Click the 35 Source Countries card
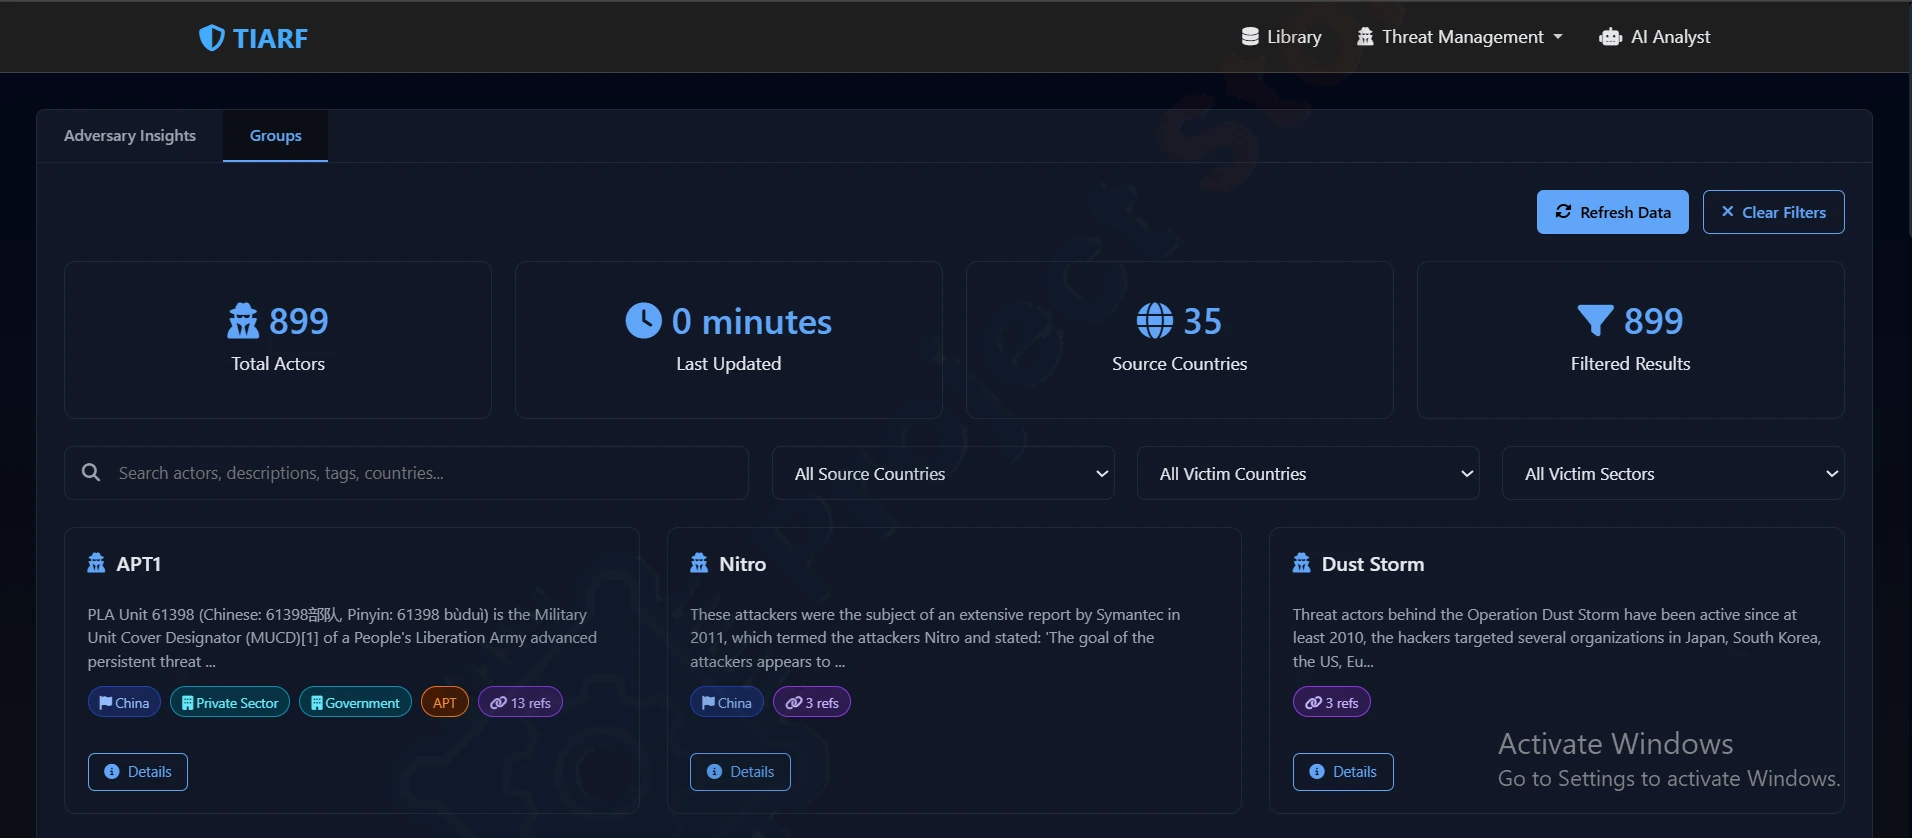Image resolution: width=1912 pixels, height=838 pixels. click(x=1180, y=340)
